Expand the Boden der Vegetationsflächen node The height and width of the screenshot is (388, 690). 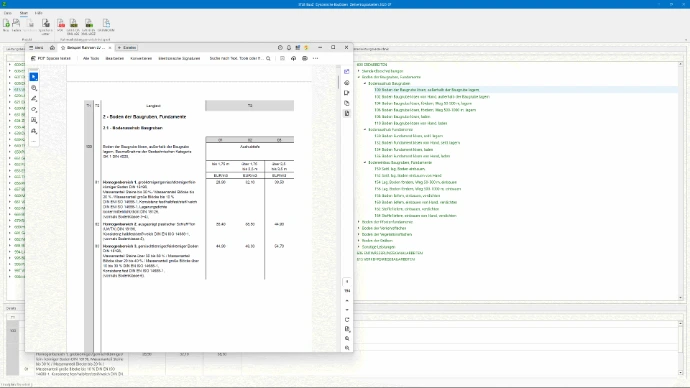(x=359, y=234)
